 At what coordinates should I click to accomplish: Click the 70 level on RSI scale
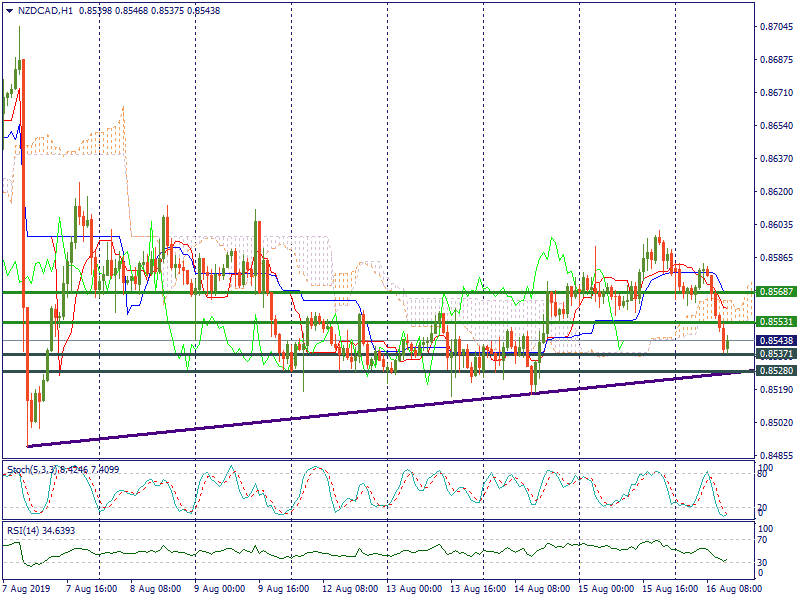[763, 541]
